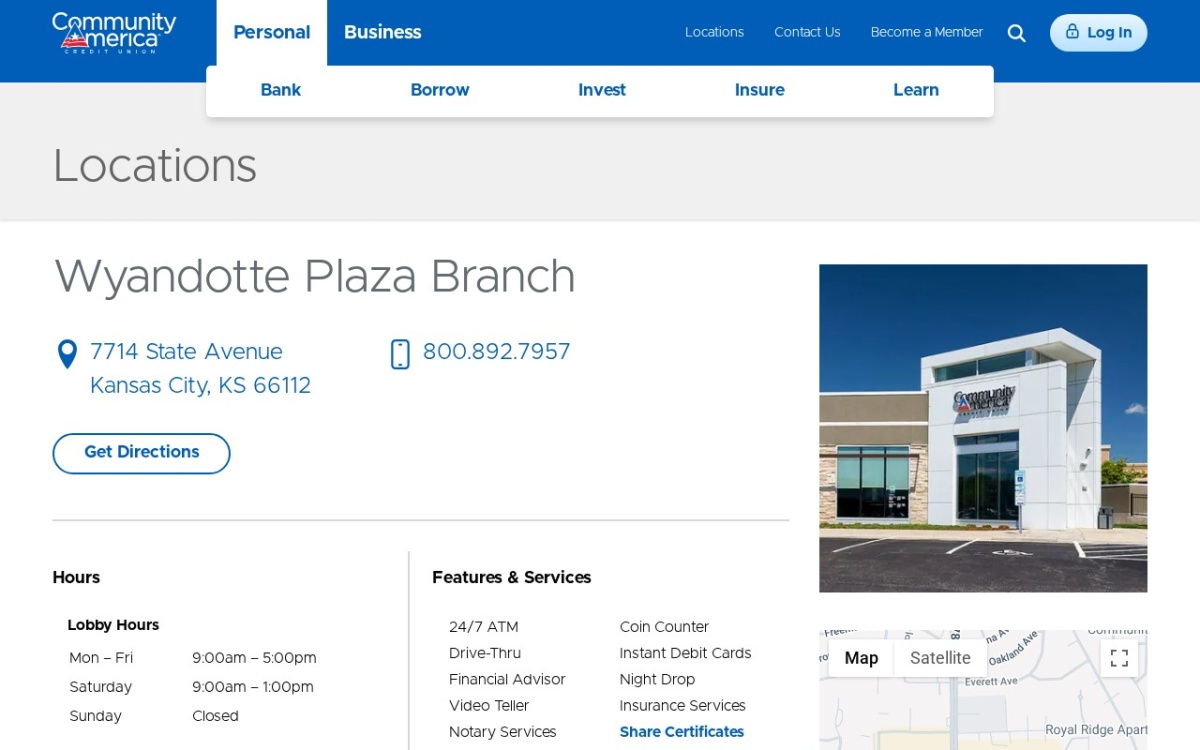Open the Borrow menu

(x=440, y=90)
